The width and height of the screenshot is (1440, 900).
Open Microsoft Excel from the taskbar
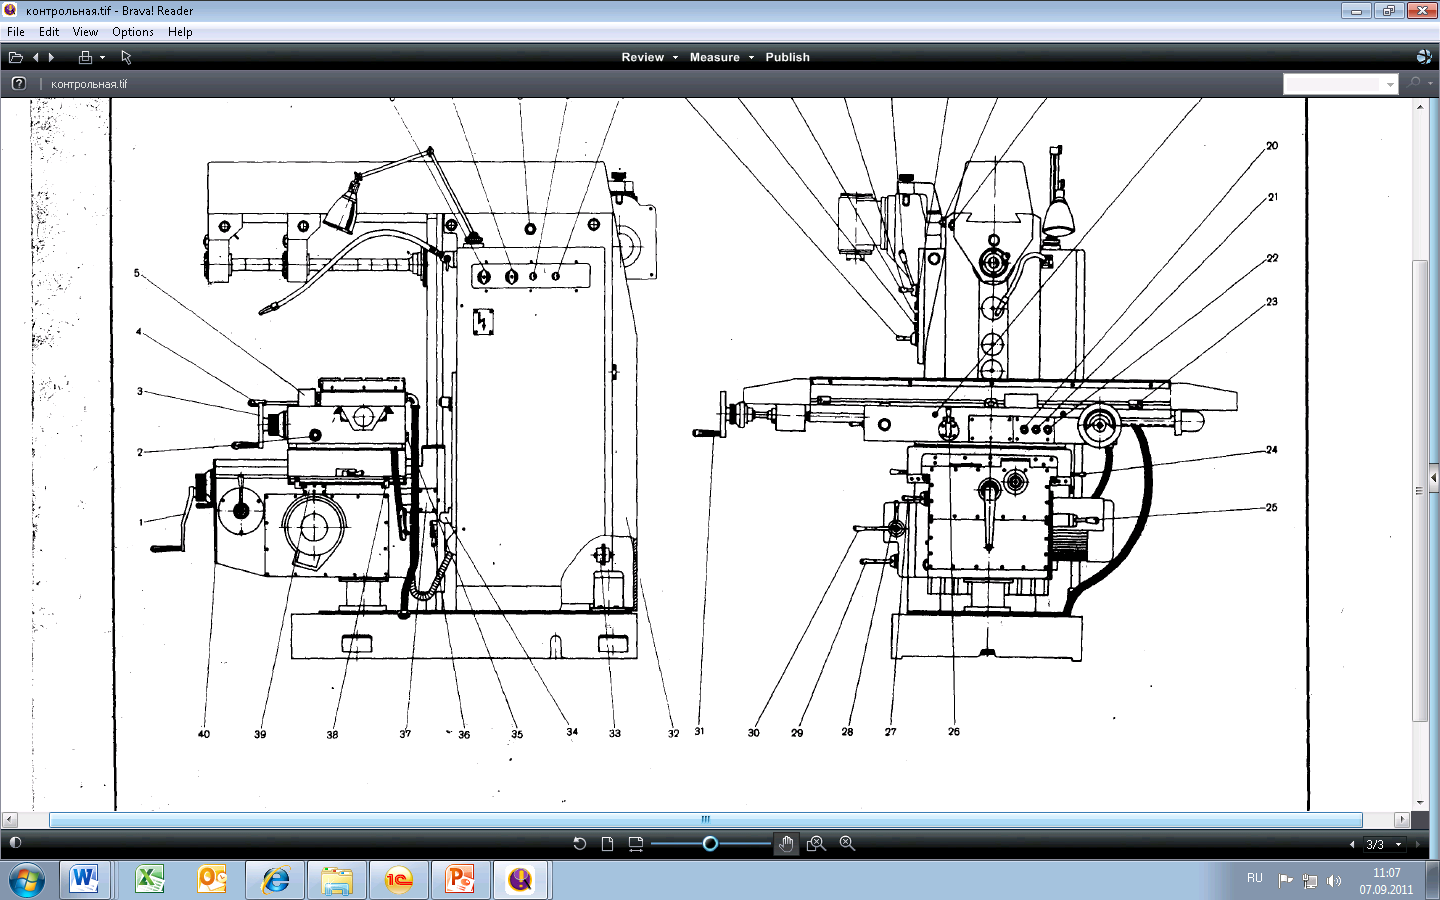(x=149, y=880)
